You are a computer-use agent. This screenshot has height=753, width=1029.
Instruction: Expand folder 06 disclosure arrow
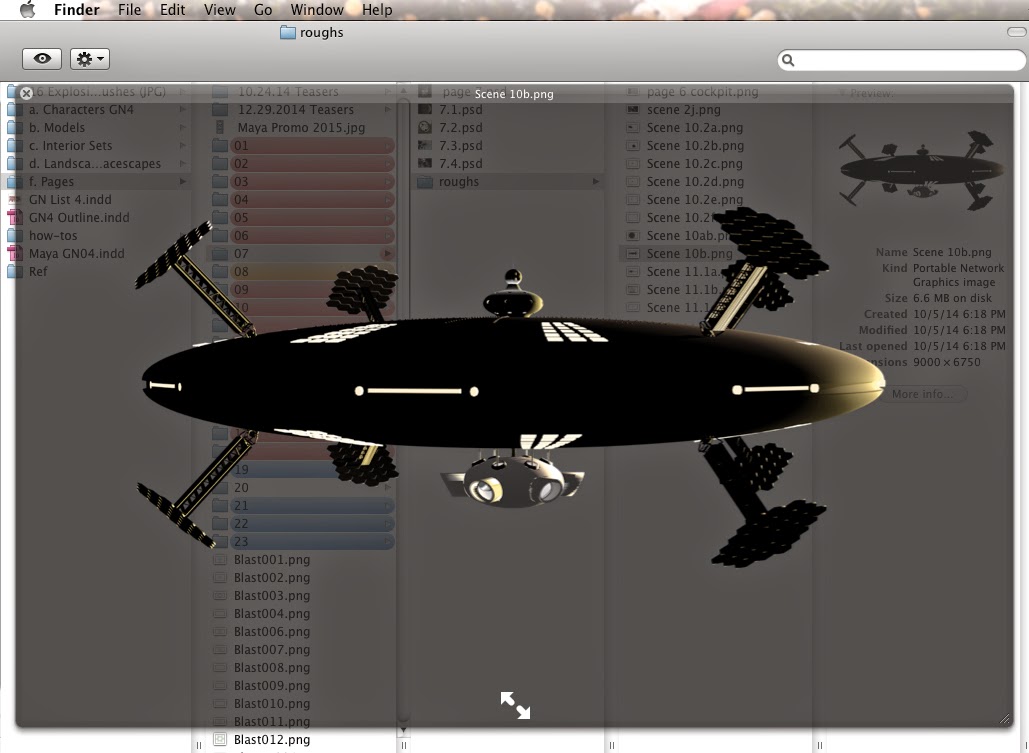tap(388, 235)
